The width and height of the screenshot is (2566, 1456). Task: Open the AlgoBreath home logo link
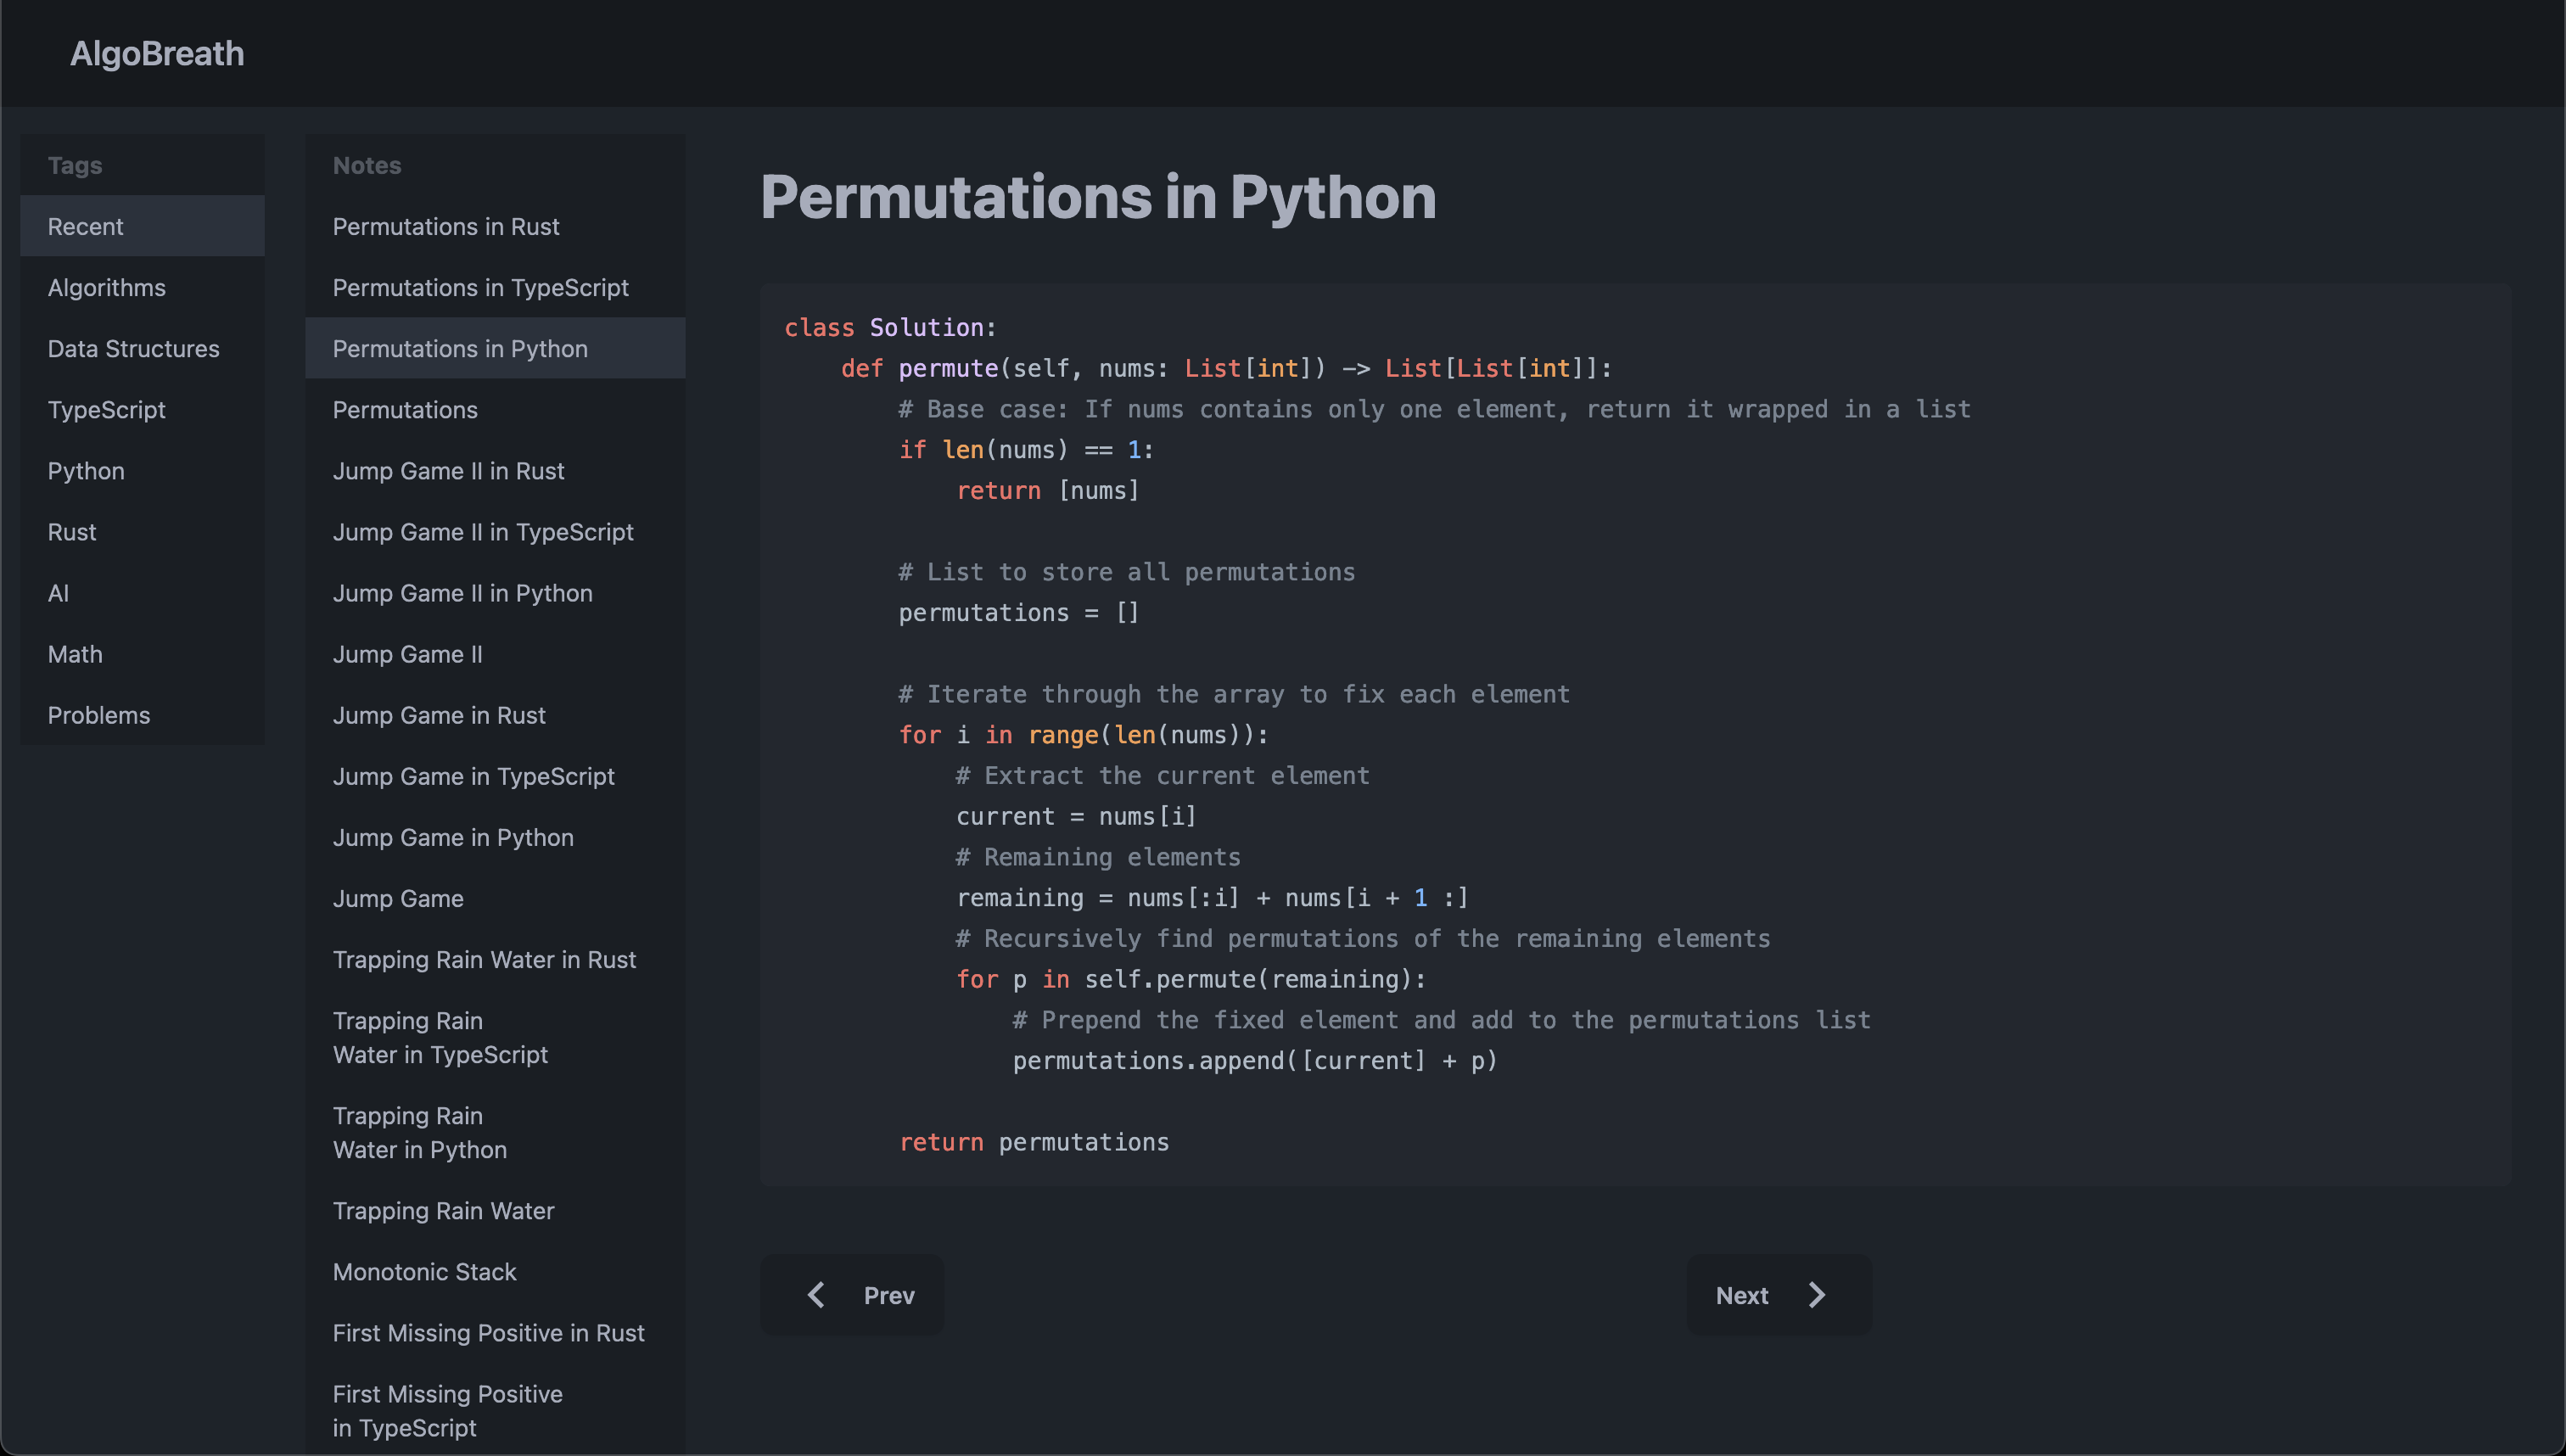(x=157, y=53)
